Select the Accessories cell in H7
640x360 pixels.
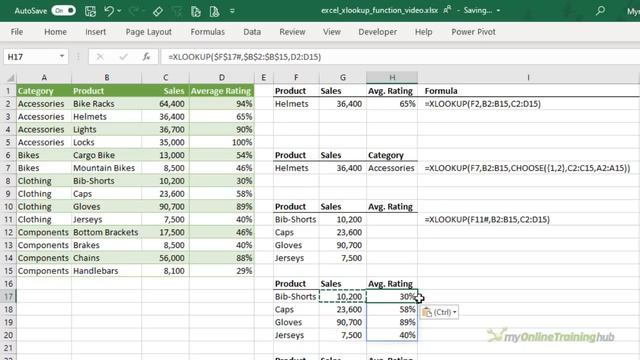click(x=392, y=168)
